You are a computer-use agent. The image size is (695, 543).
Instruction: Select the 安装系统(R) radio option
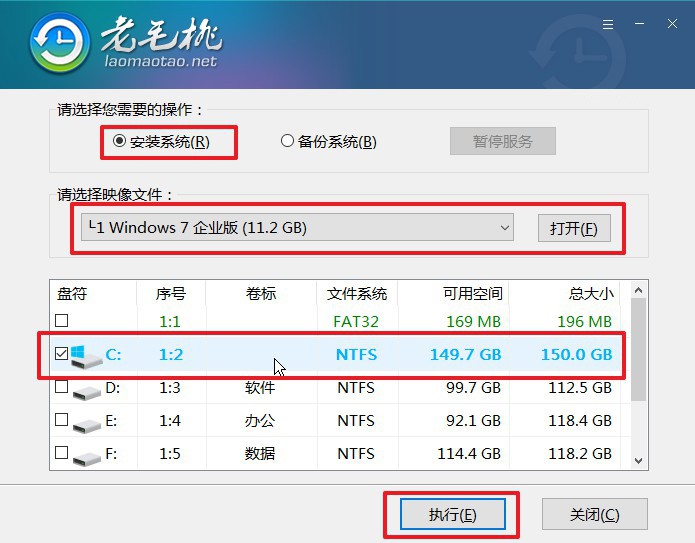tap(120, 141)
